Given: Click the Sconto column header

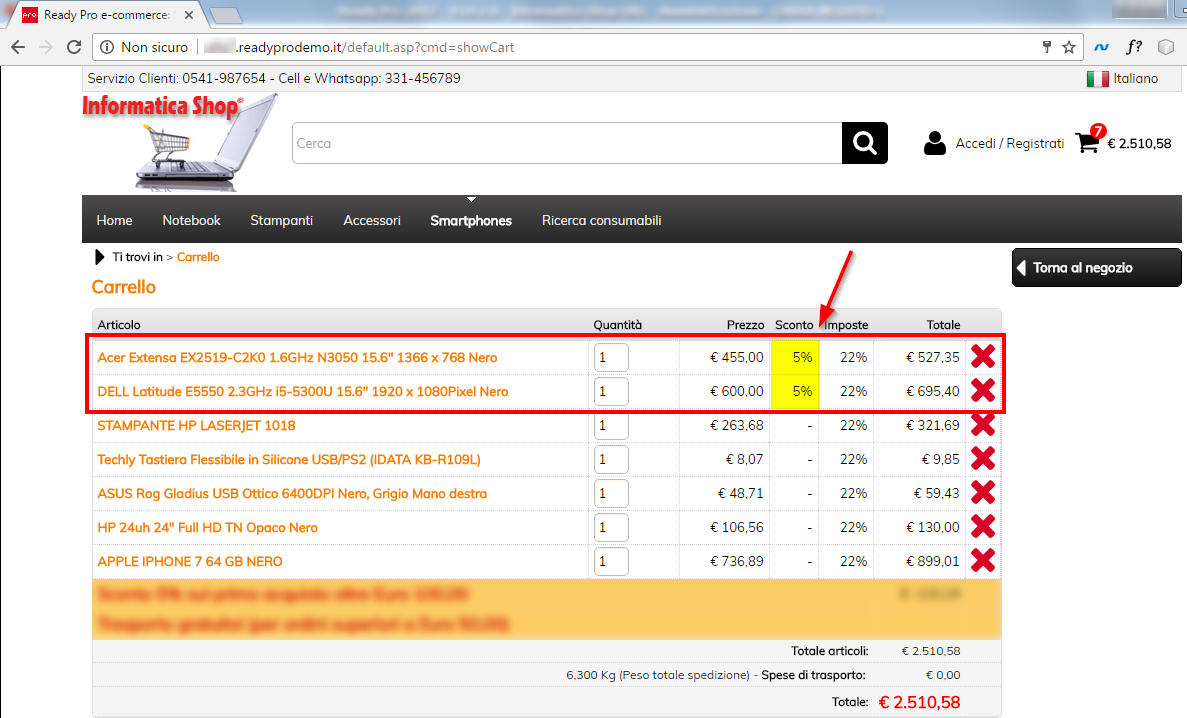Looking at the screenshot, I should point(794,325).
